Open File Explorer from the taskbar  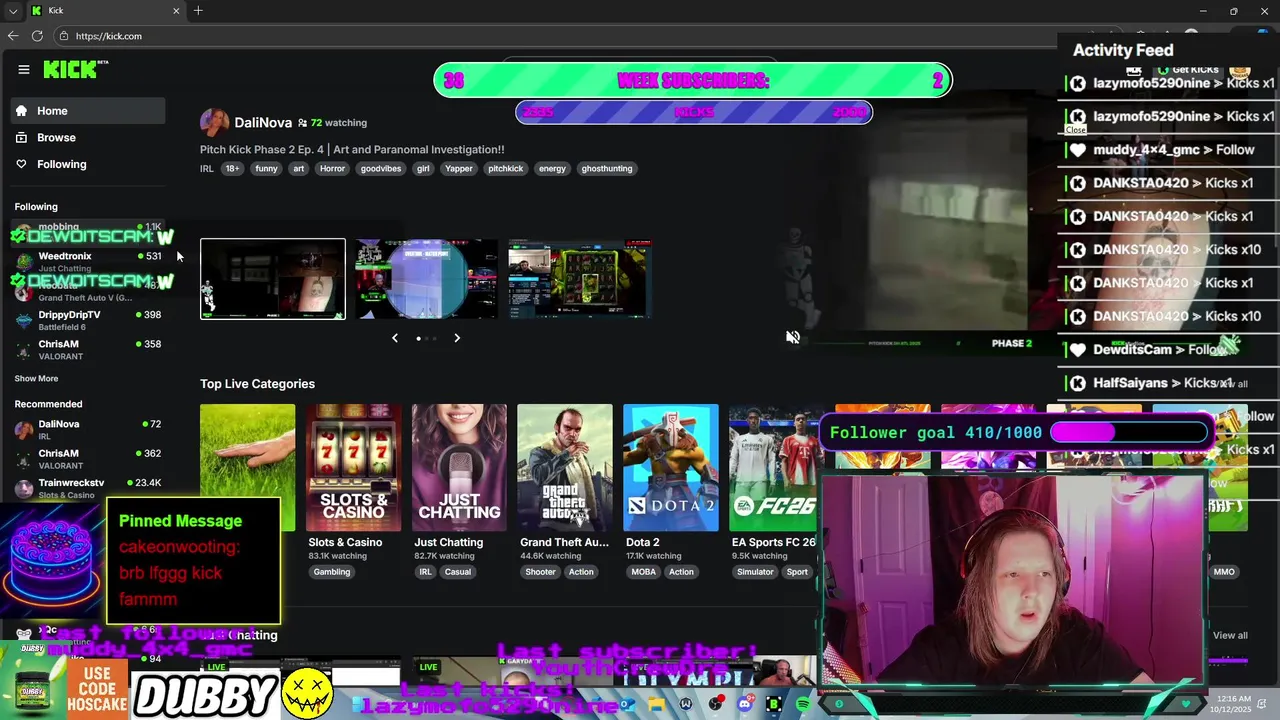[656, 705]
